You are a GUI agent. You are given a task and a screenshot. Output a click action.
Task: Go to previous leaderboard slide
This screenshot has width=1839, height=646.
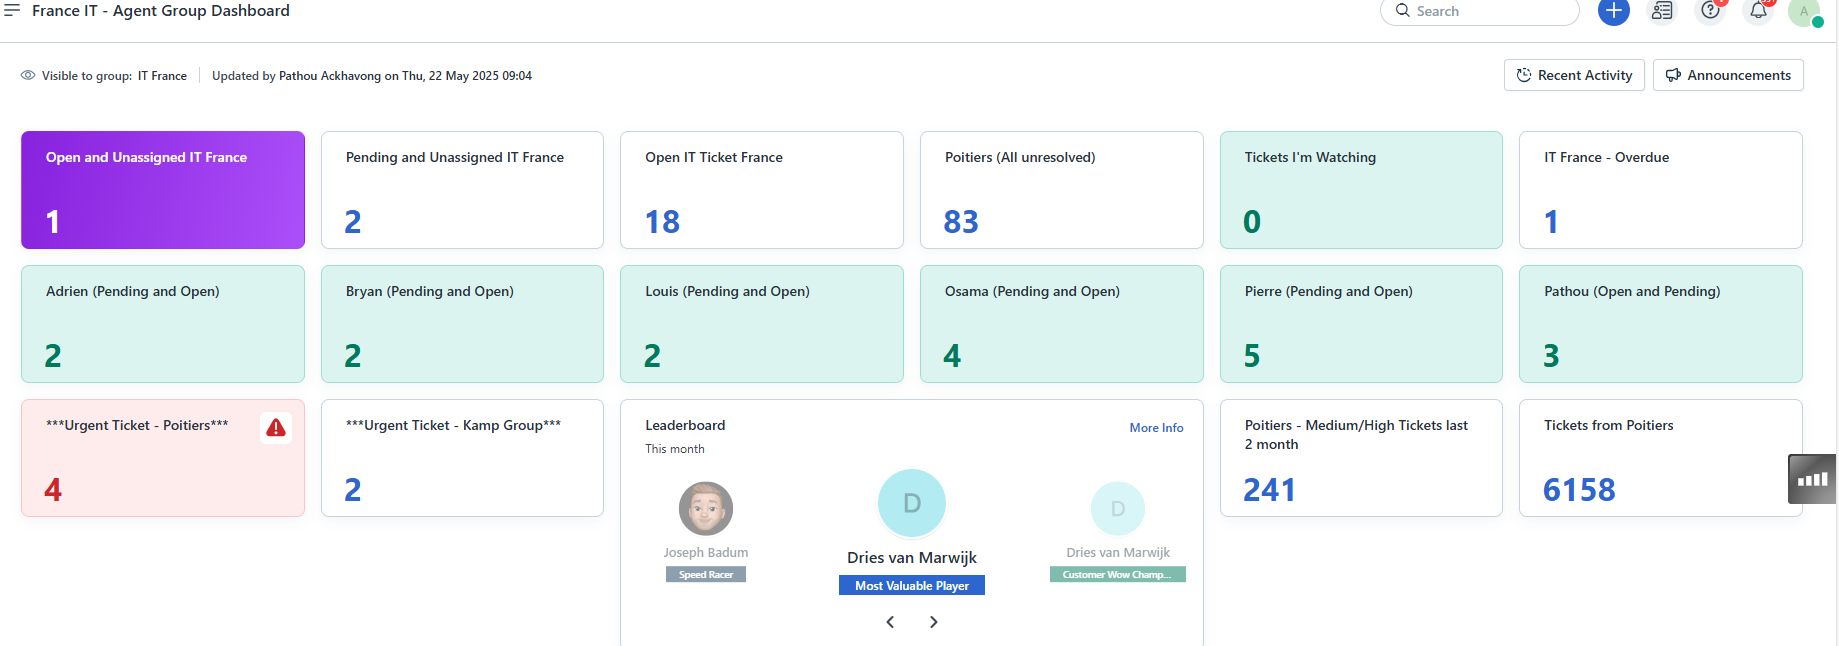(890, 622)
